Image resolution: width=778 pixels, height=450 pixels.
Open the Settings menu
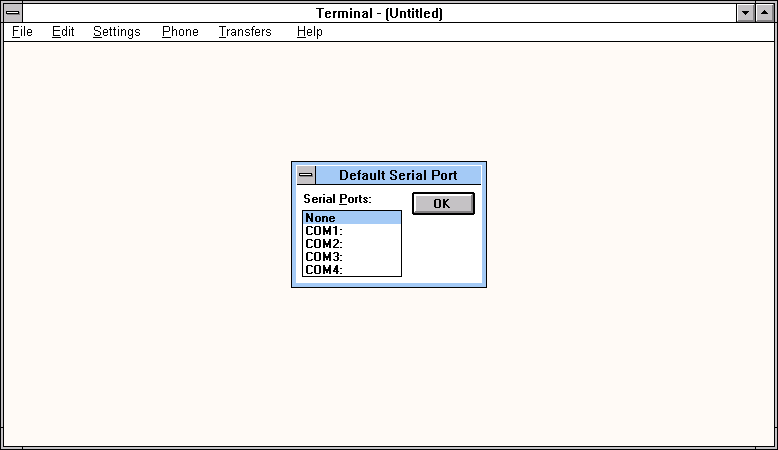click(117, 32)
